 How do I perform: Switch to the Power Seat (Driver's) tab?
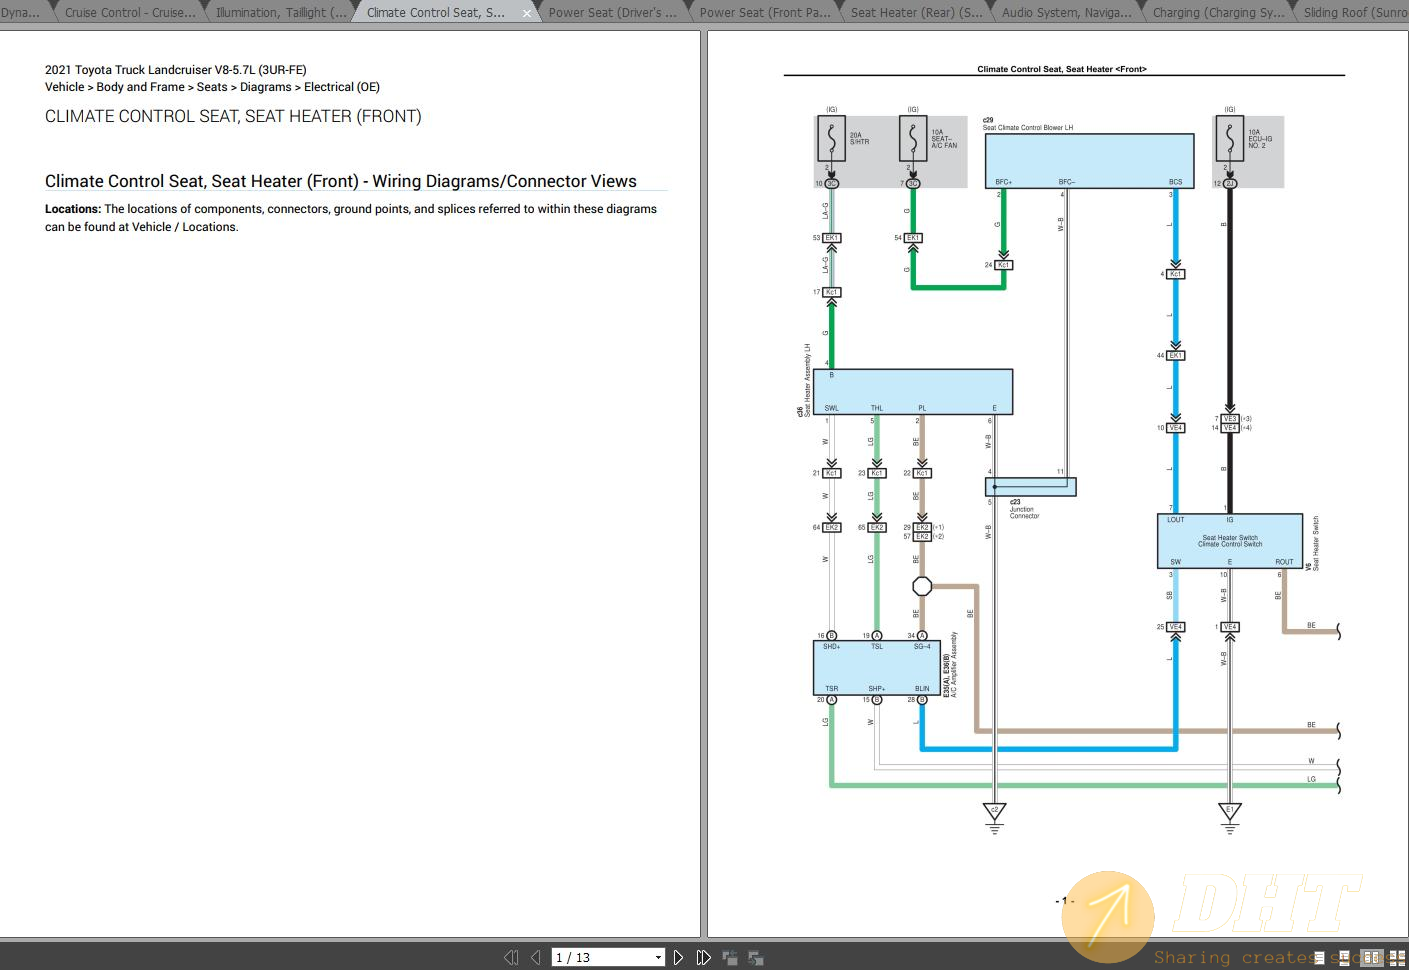pyautogui.click(x=612, y=13)
